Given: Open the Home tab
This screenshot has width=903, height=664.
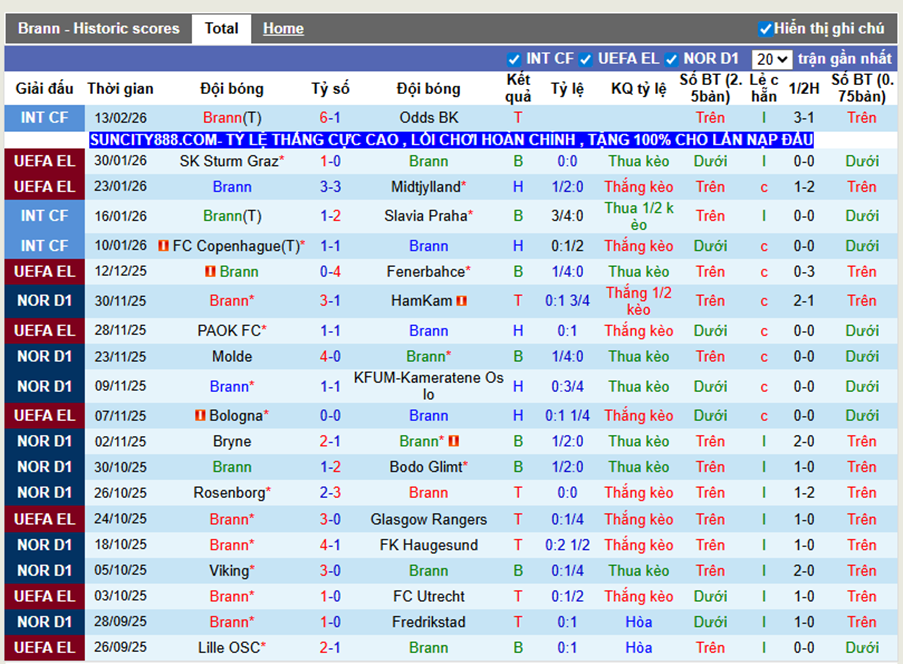Looking at the screenshot, I should [x=283, y=28].
